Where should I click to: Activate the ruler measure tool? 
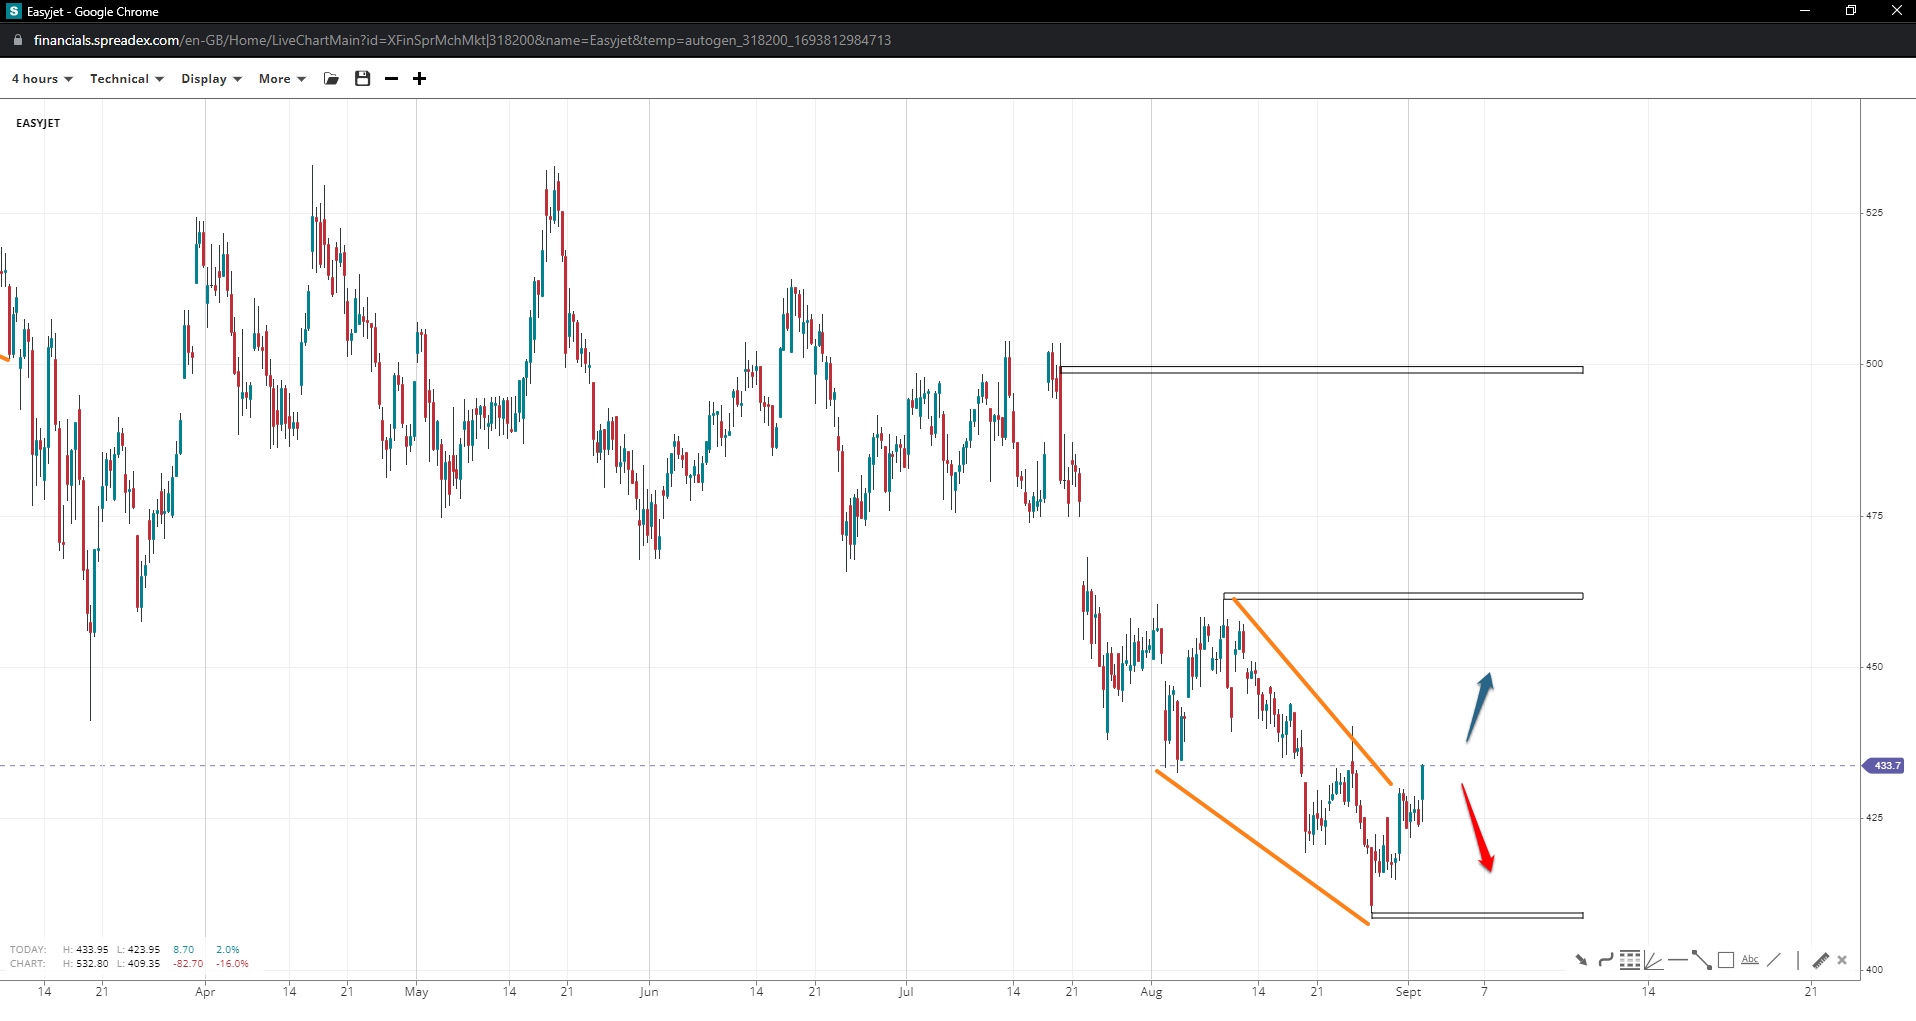(1820, 960)
